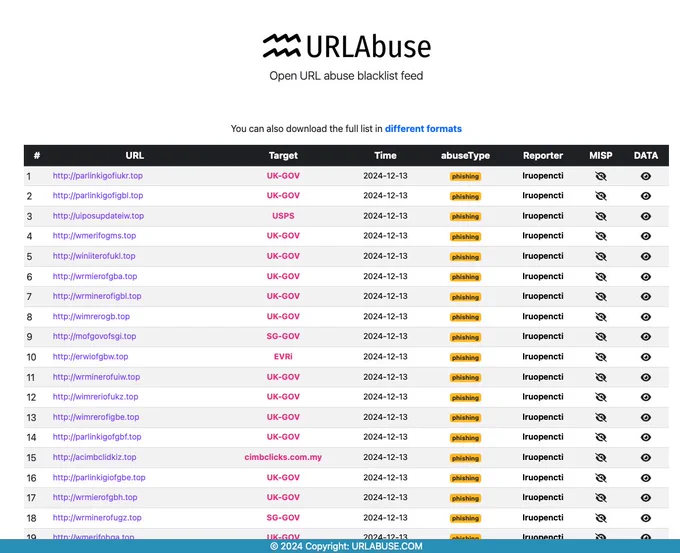Viewport: 680px width, 553px height.
Task: Open the http://parlinkigiofgbe.top link
Action: tap(99, 478)
